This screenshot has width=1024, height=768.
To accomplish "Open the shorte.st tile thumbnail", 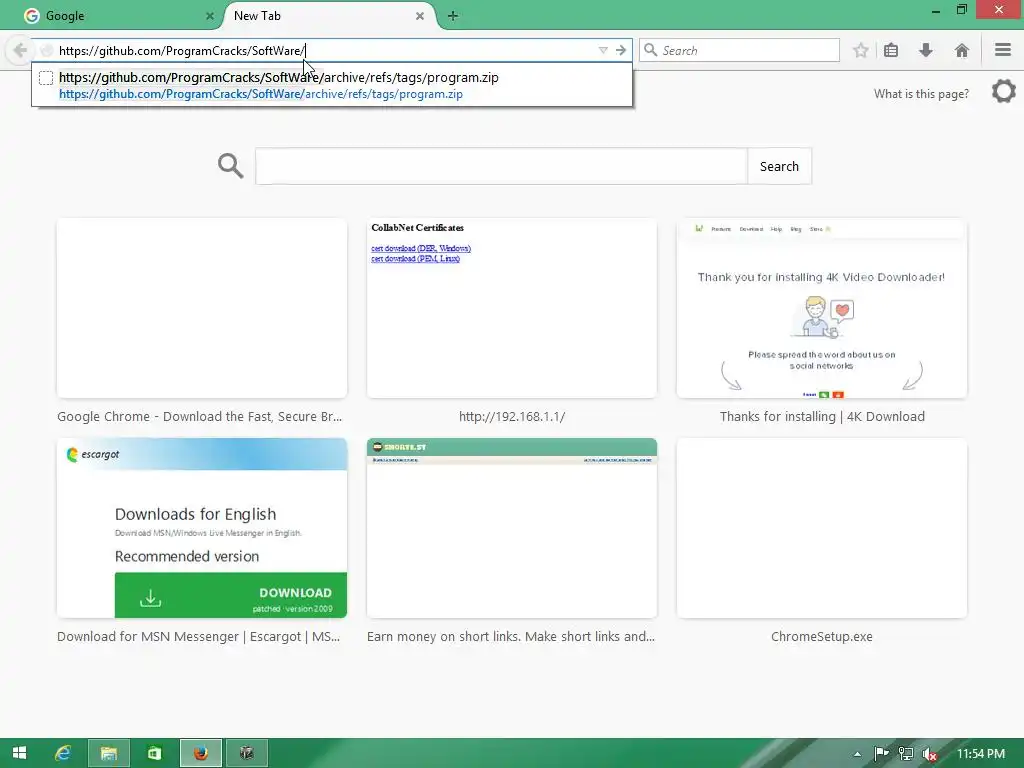I will [512, 528].
